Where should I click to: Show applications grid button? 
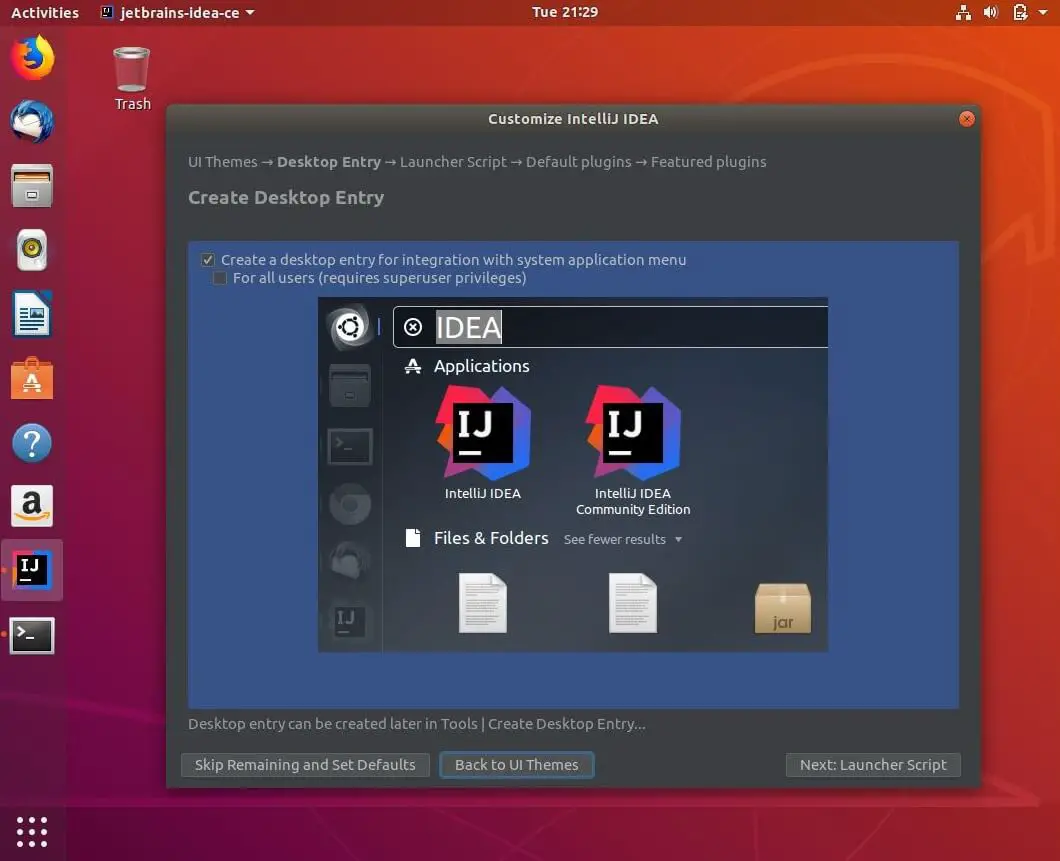tap(32, 832)
